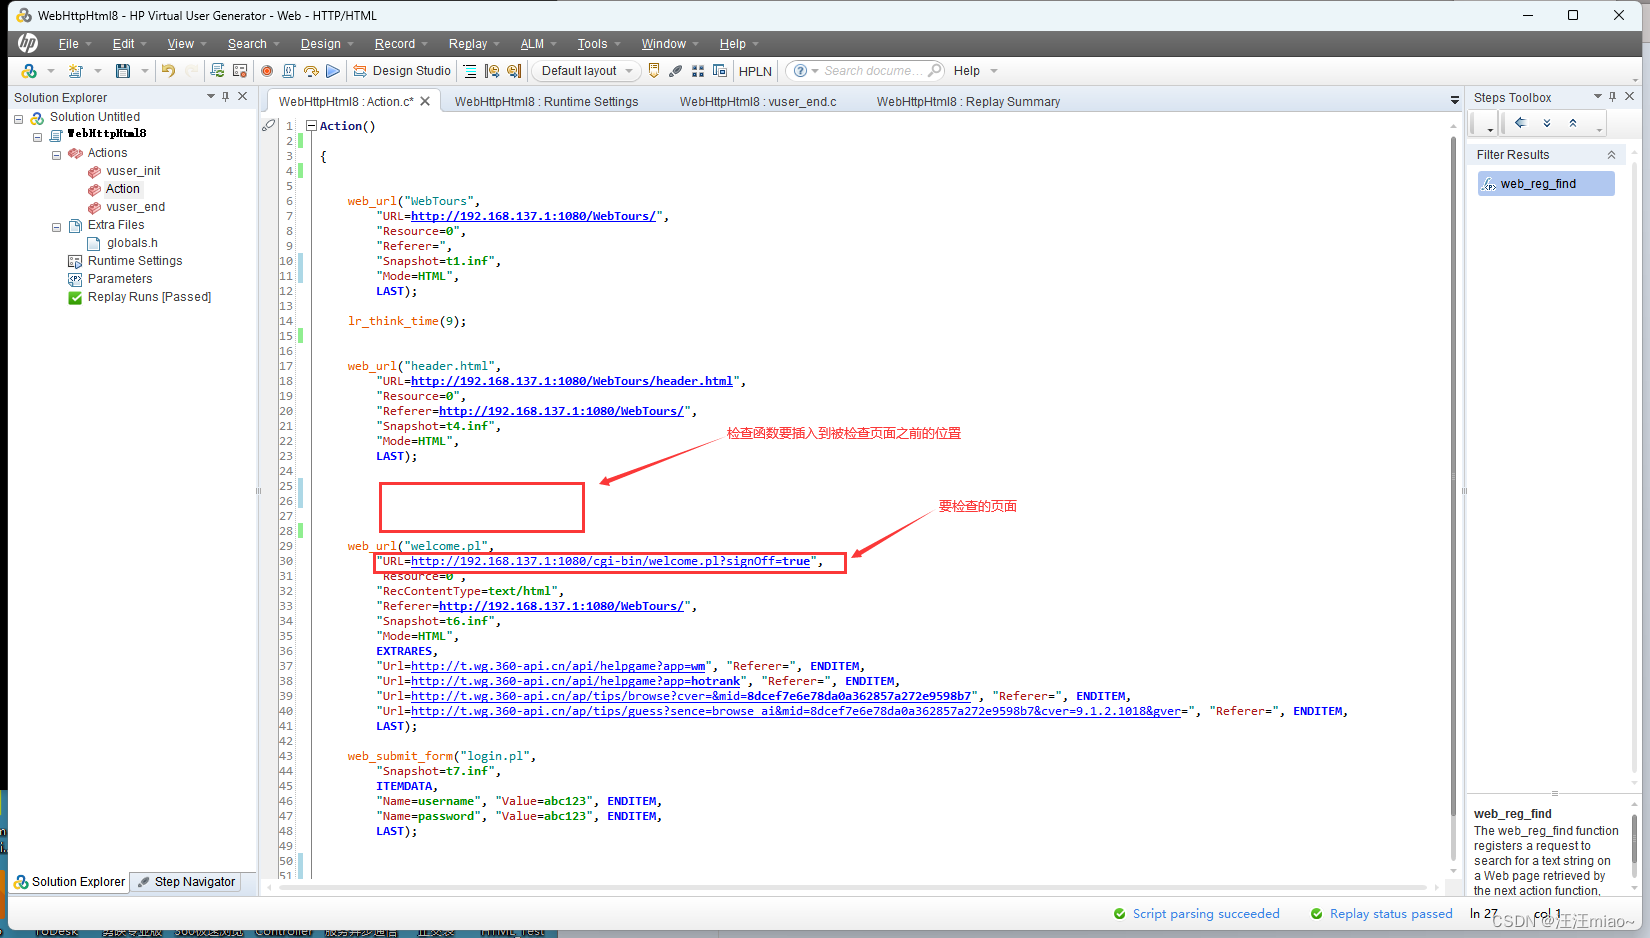Viewport: 1650px width, 938px height.
Task: Click the Save script toolbar icon
Action: pos(123,71)
